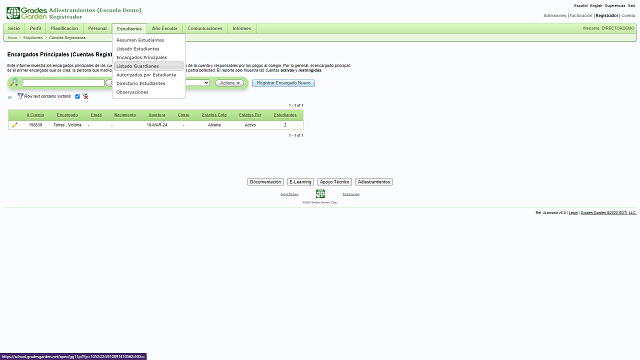
Task: Click Grades Garden ©2022 footer link
Action: click(x=609, y=213)
